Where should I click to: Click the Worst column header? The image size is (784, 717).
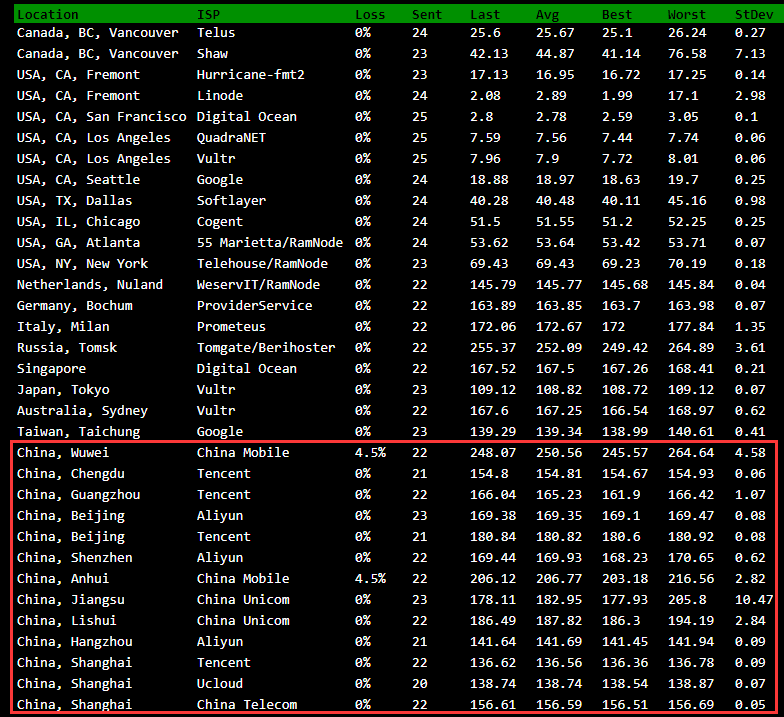pos(686,14)
